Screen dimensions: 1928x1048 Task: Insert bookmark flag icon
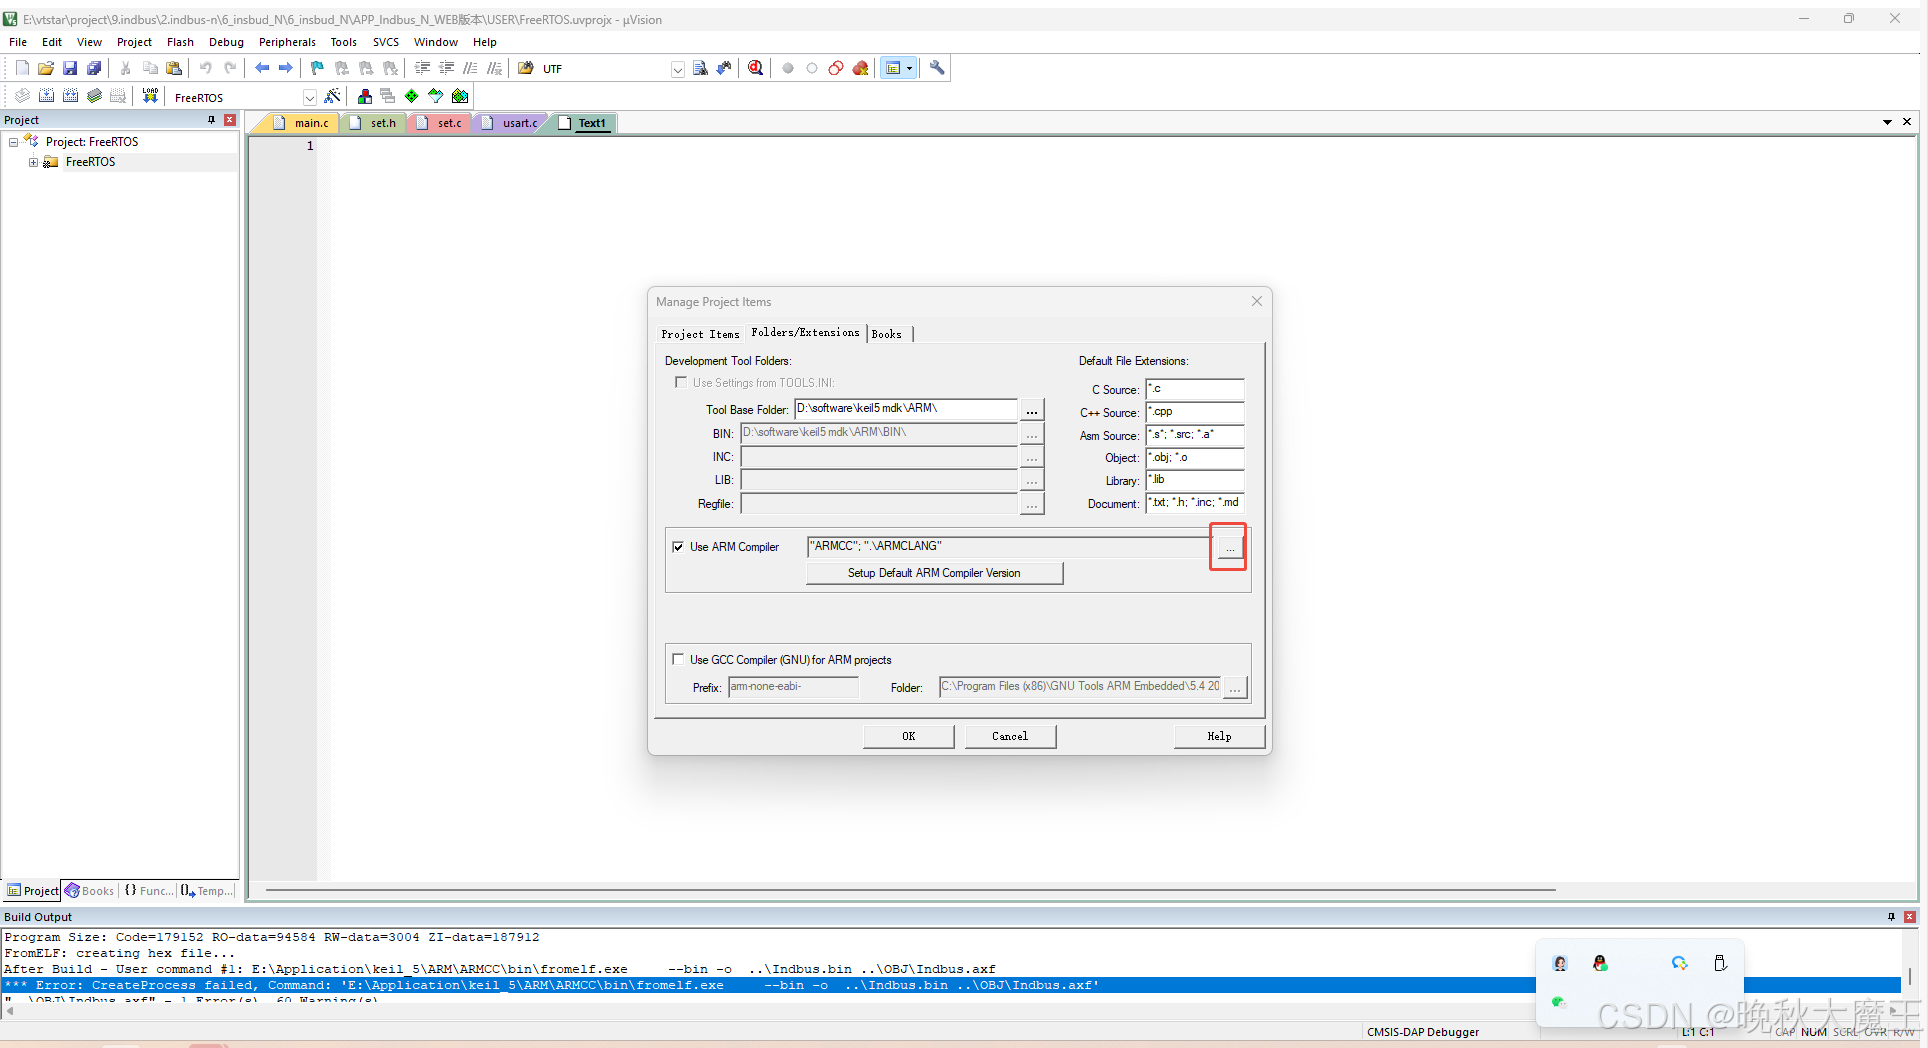click(x=318, y=68)
